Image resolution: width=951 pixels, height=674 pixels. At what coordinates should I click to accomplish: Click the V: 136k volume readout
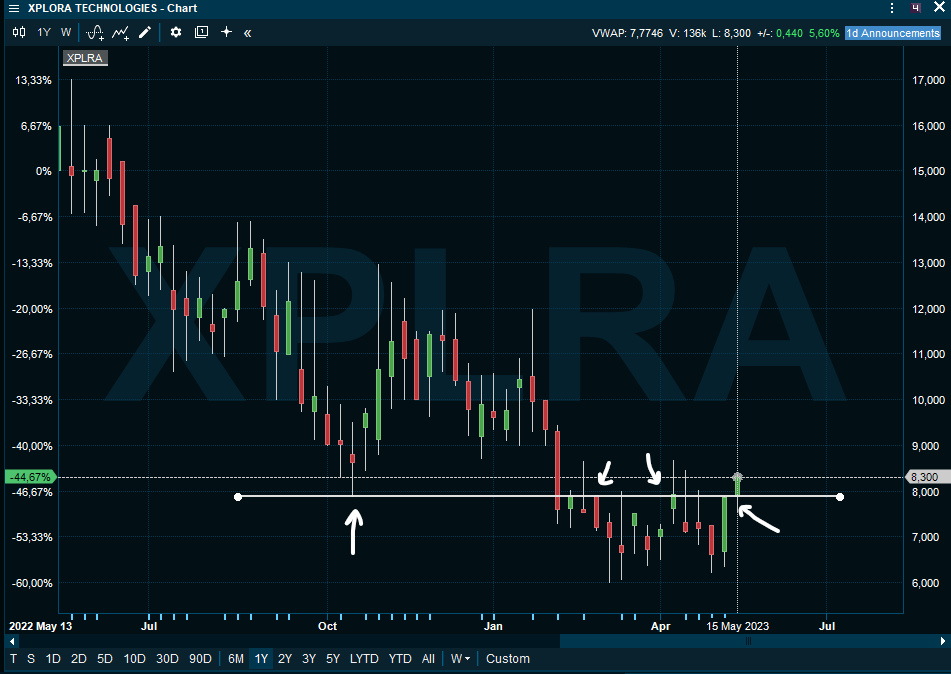pyautogui.click(x=688, y=33)
